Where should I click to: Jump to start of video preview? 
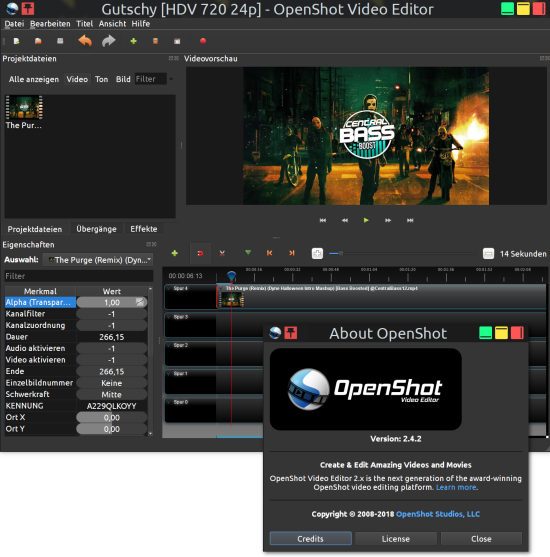(x=323, y=220)
